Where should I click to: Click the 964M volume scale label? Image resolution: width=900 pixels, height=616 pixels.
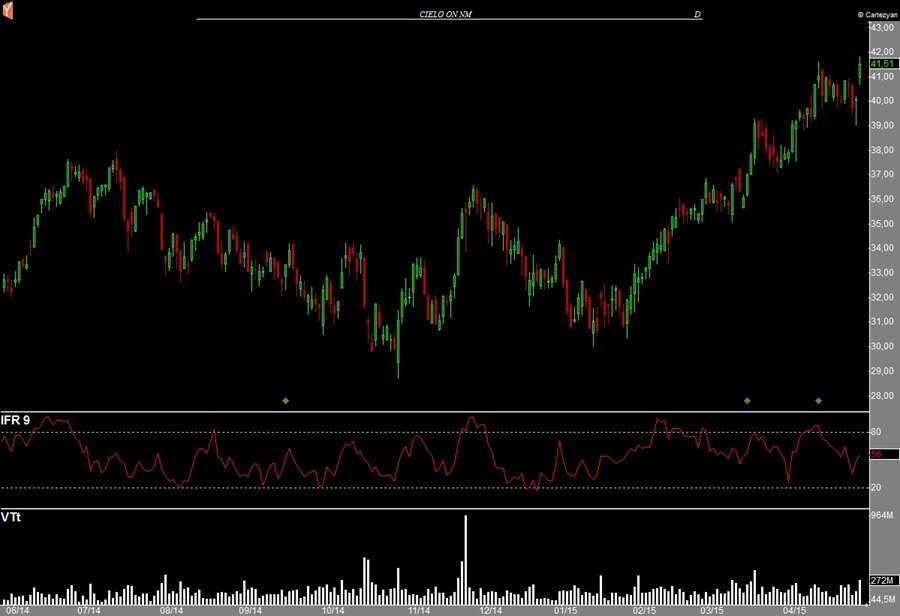point(881,516)
